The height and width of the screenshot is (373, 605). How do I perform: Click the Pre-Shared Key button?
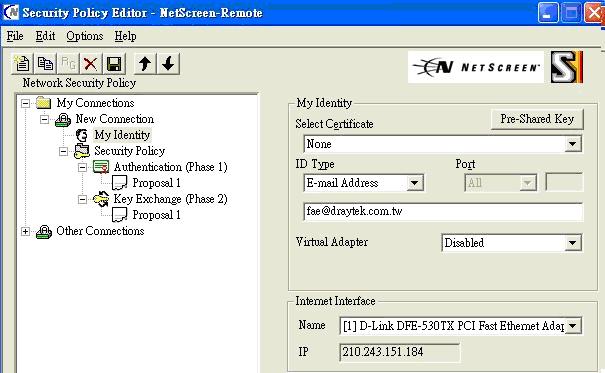[537, 119]
